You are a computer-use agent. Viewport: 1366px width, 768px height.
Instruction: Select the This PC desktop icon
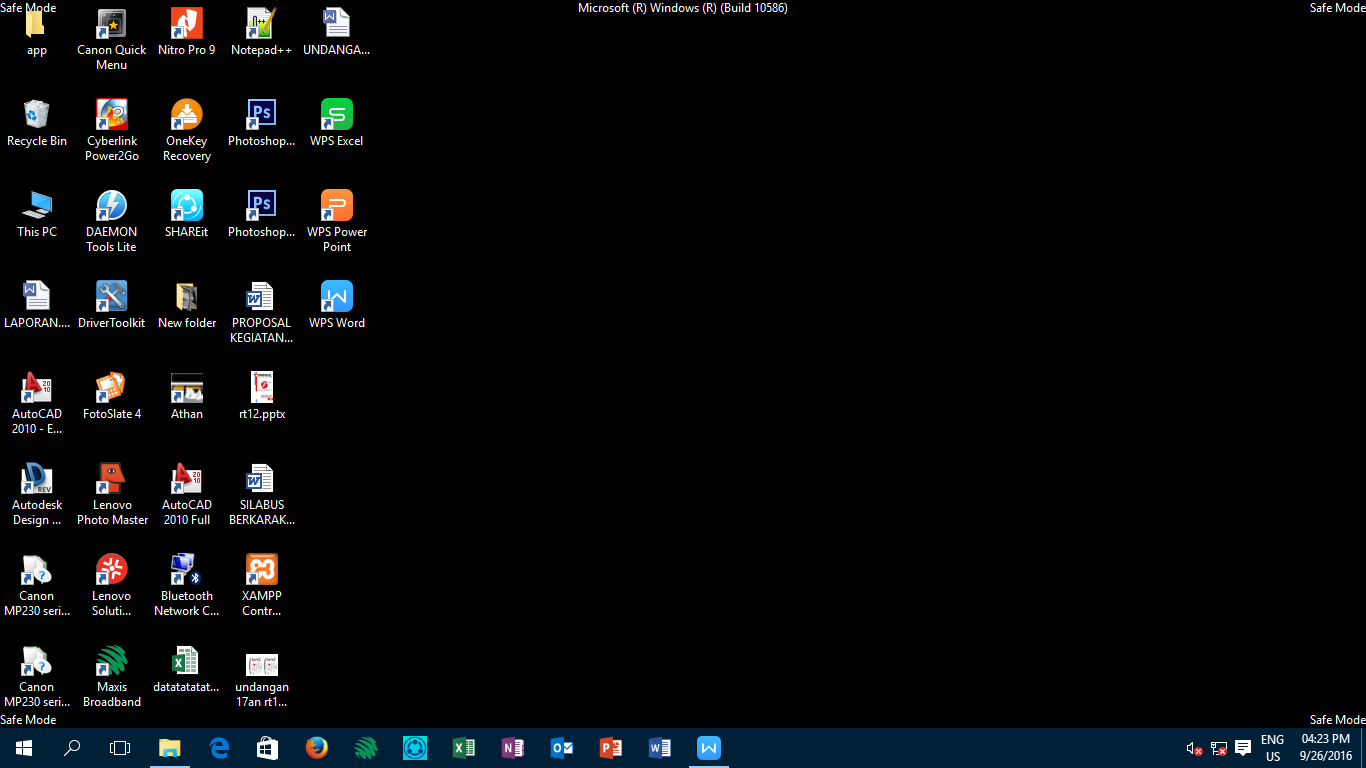tap(37, 215)
